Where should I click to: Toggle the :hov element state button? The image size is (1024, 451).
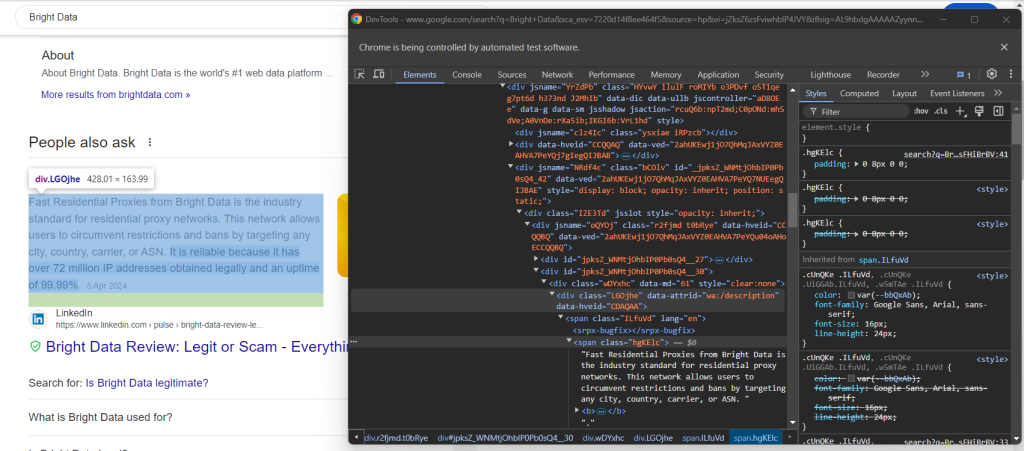tap(920, 111)
